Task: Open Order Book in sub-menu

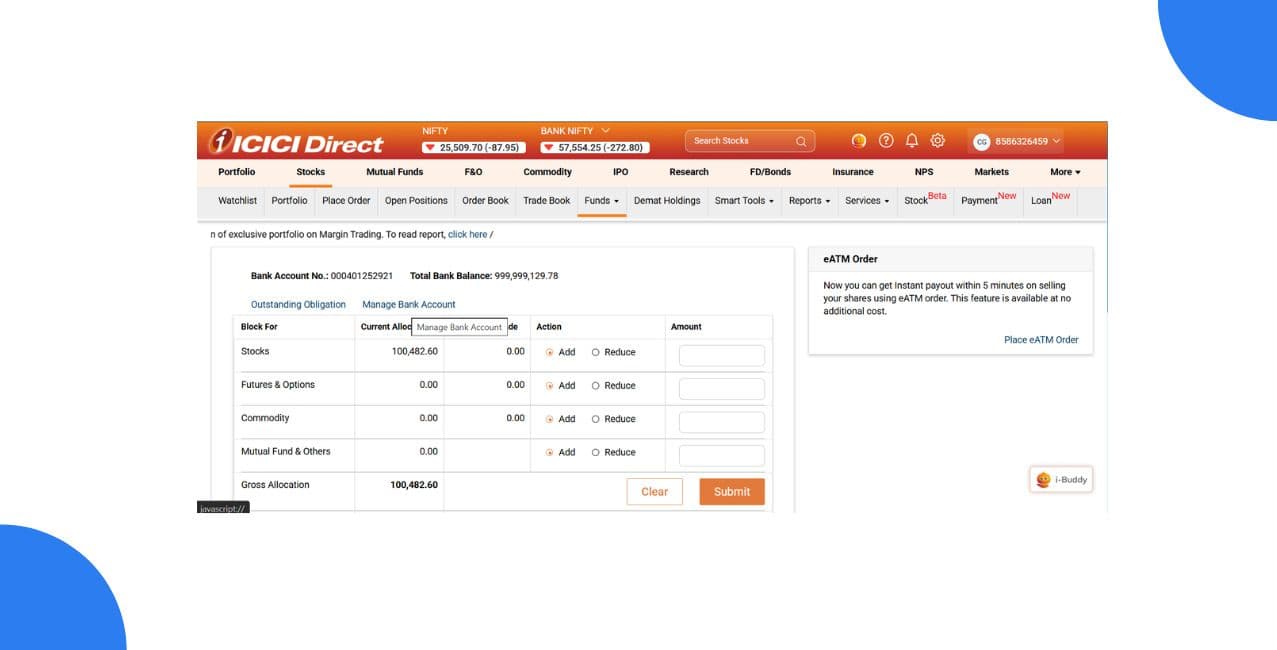Action: tap(485, 201)
